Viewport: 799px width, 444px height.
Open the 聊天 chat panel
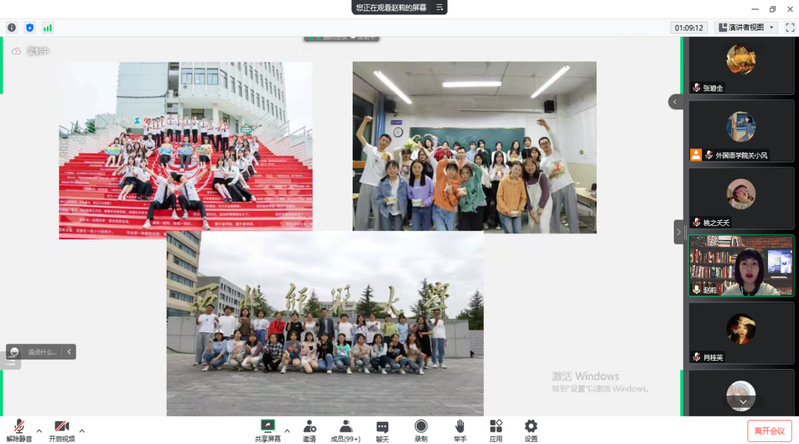pyautogui.click(x=382, y=429)
